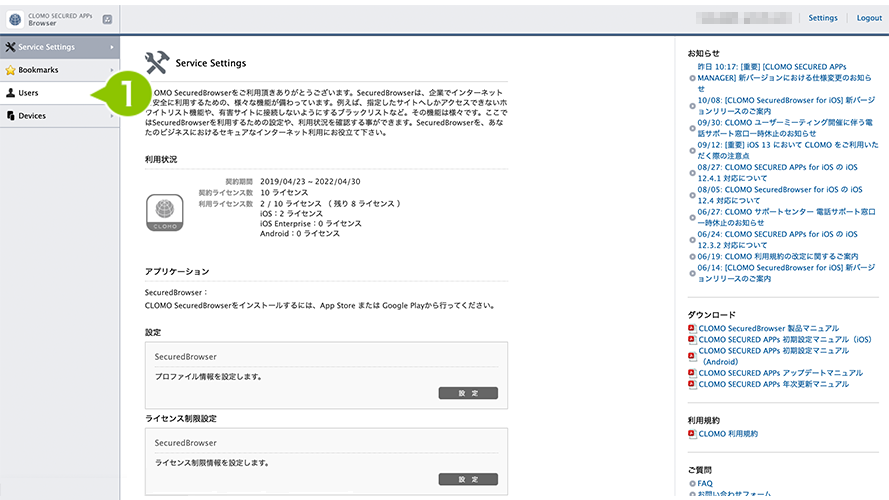Expand the Service Settings sidebar arrow
Viewport: 889px width, 500px height.
pyautogui.click(x=112, y=47)
